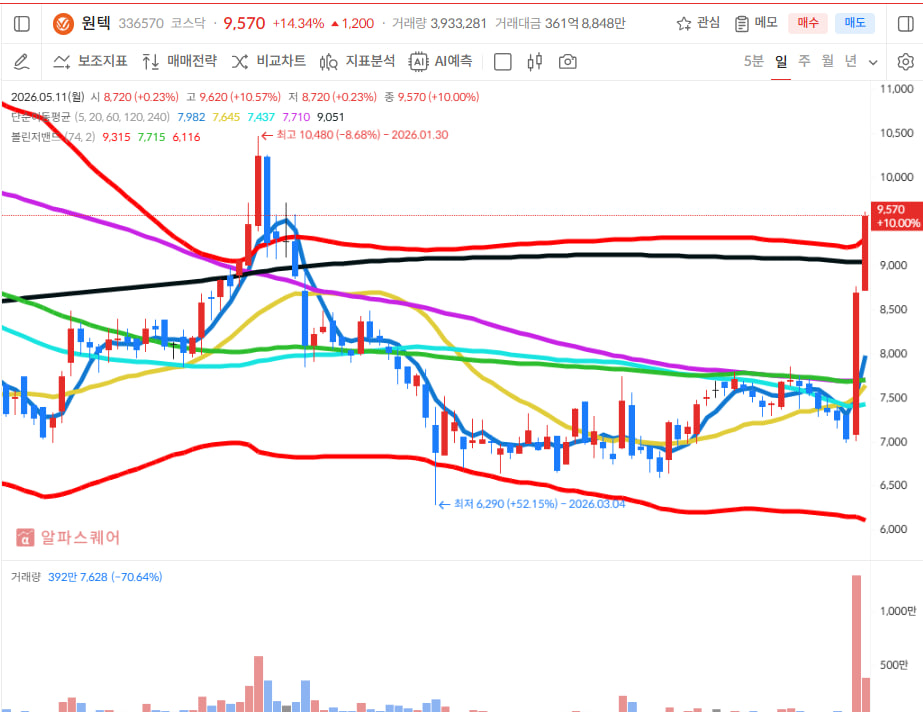Screen dimensions: 923x712
Task: Click the 매도 sell button
Action: (855, 23)
